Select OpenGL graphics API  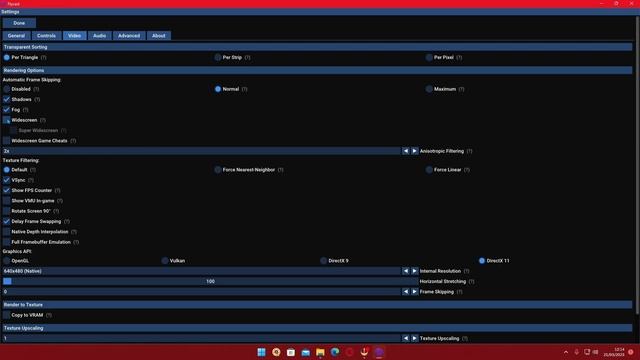7,261
